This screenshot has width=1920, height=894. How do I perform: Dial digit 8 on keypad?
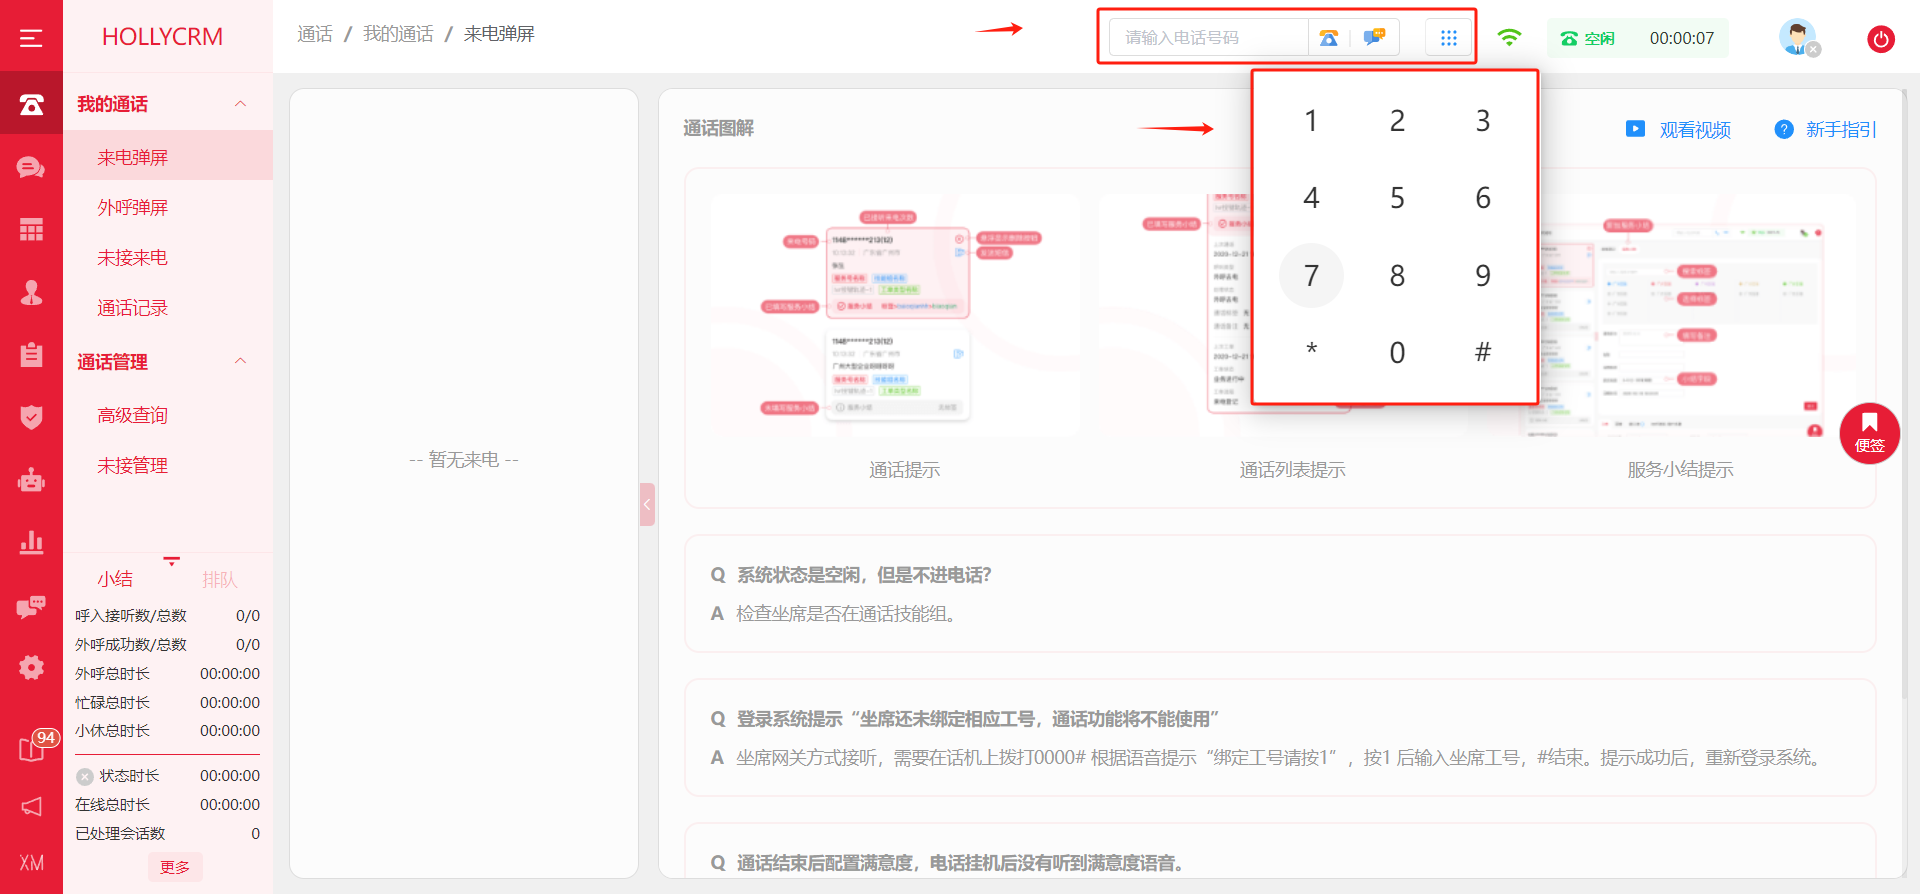click(x=1397, y=275)
